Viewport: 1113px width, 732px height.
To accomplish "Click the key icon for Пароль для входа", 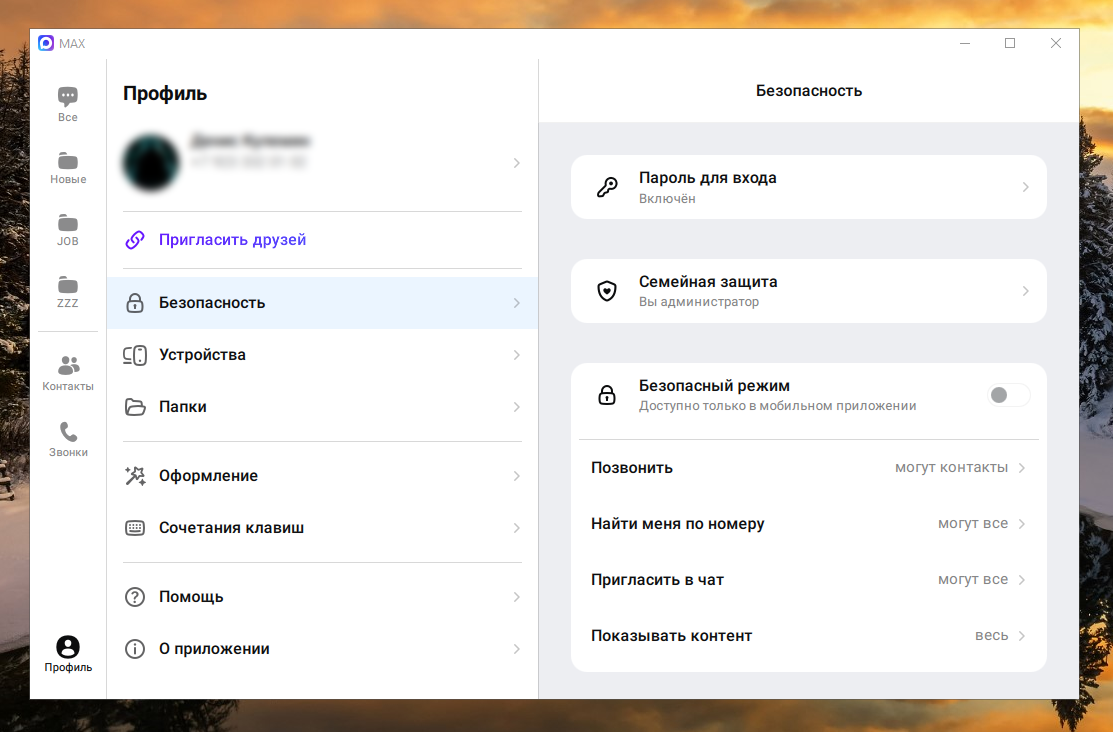I will coord(607,187).
